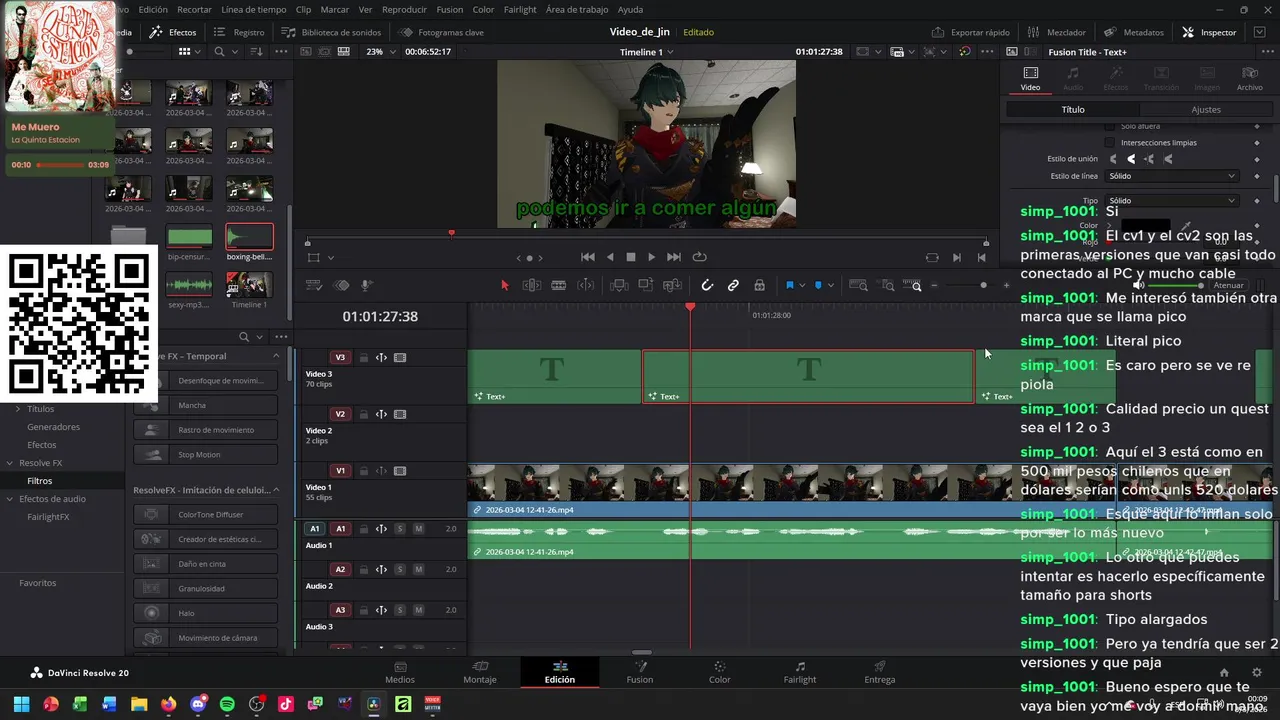Open Firefox from the Windows taskbar
This screenshot has width=1280, height=720.
click(x=168, y=704)
